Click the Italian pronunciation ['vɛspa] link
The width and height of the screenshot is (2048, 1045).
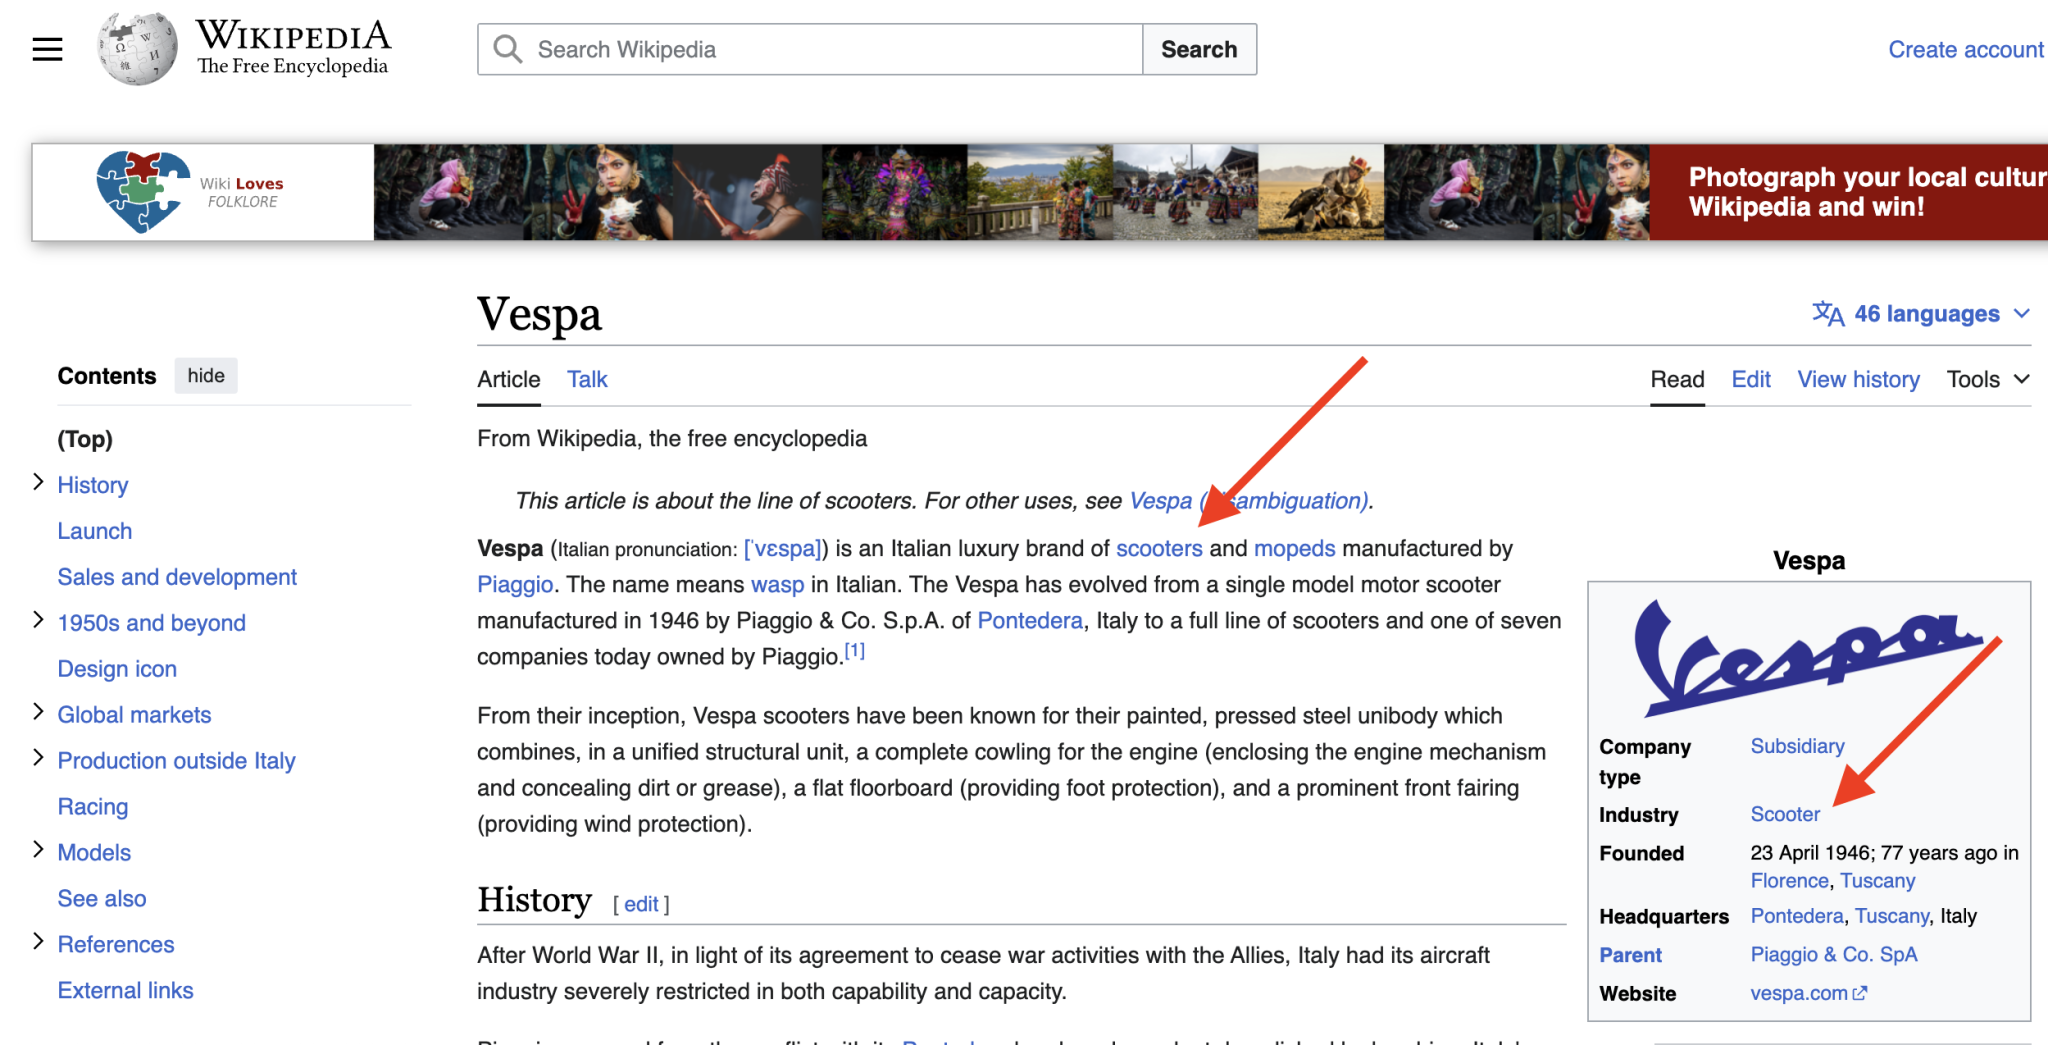pyautogui.click(x=783, y=549)
